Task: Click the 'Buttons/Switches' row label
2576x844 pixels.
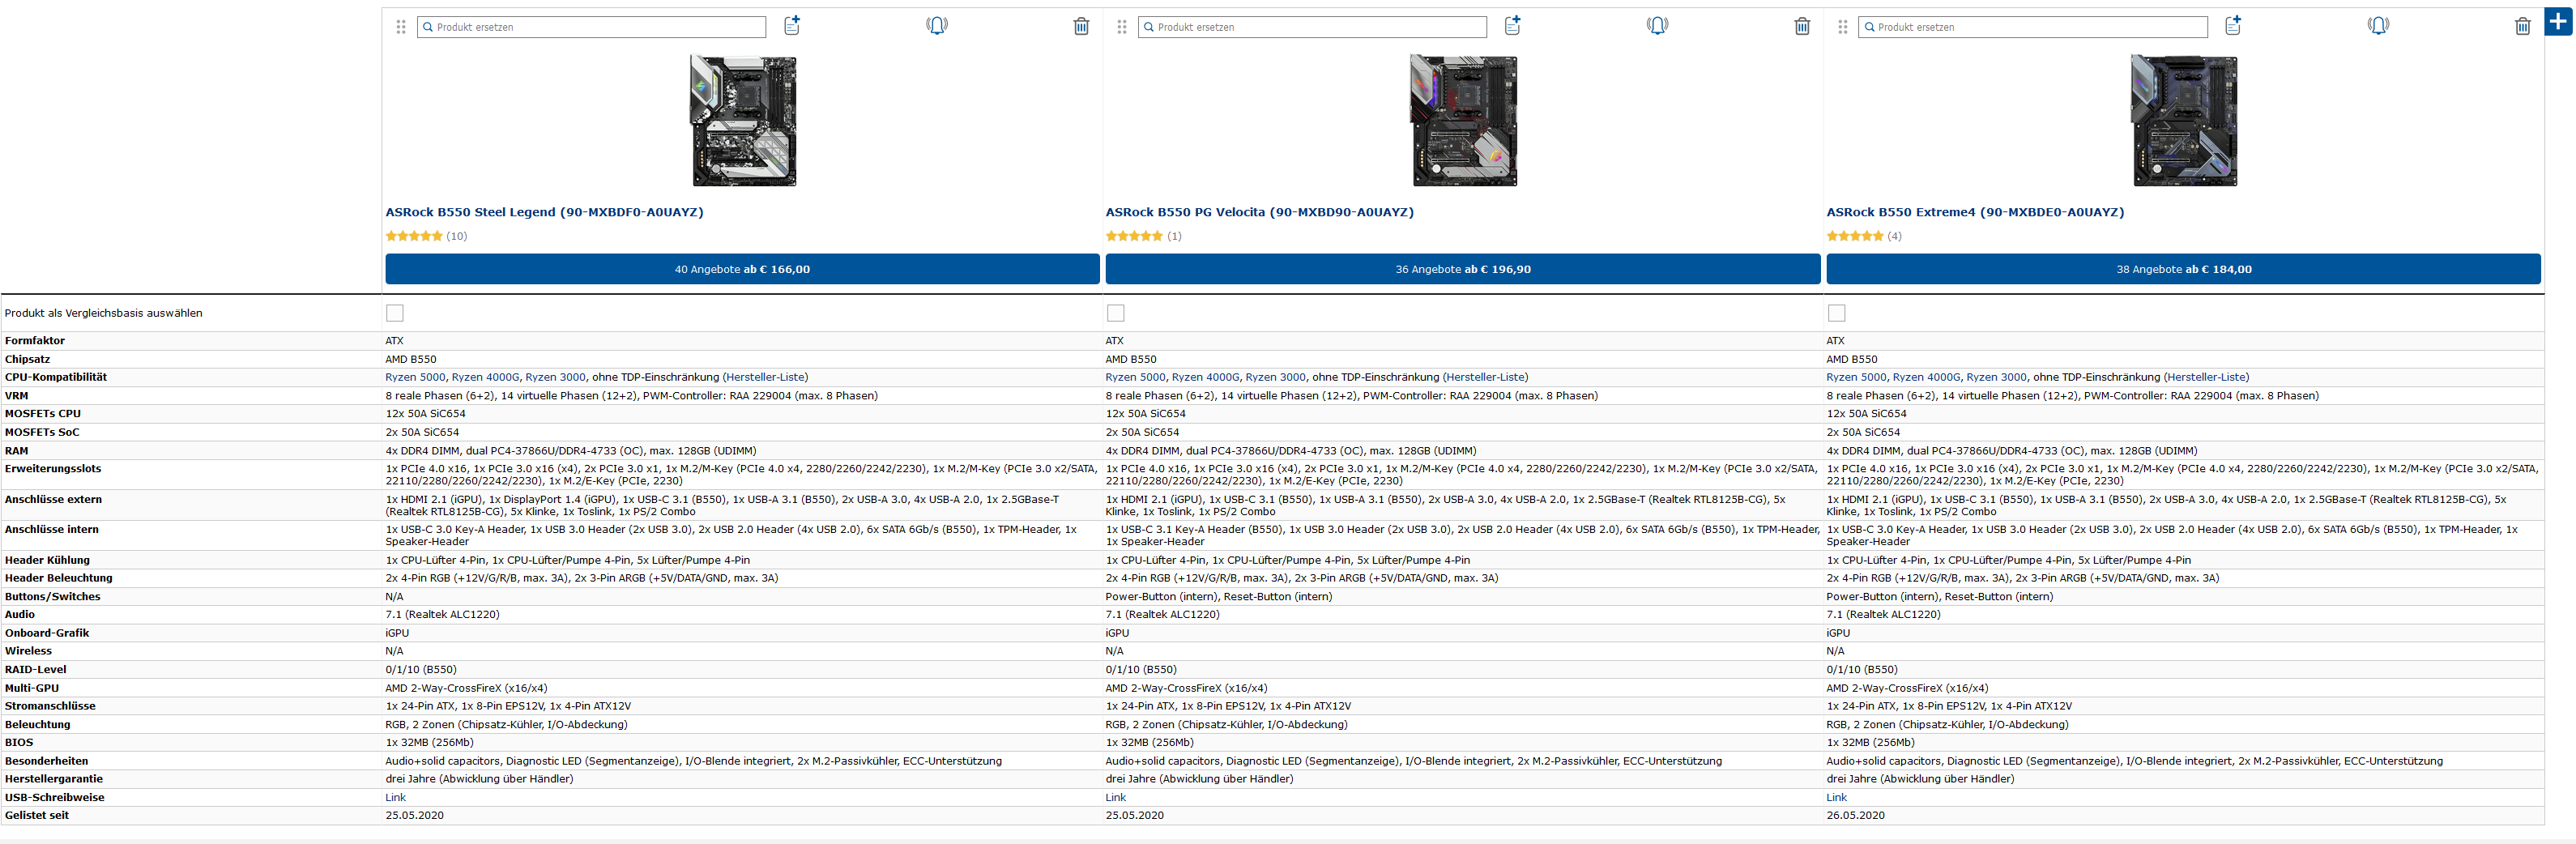Action: (x=53, y=596)
